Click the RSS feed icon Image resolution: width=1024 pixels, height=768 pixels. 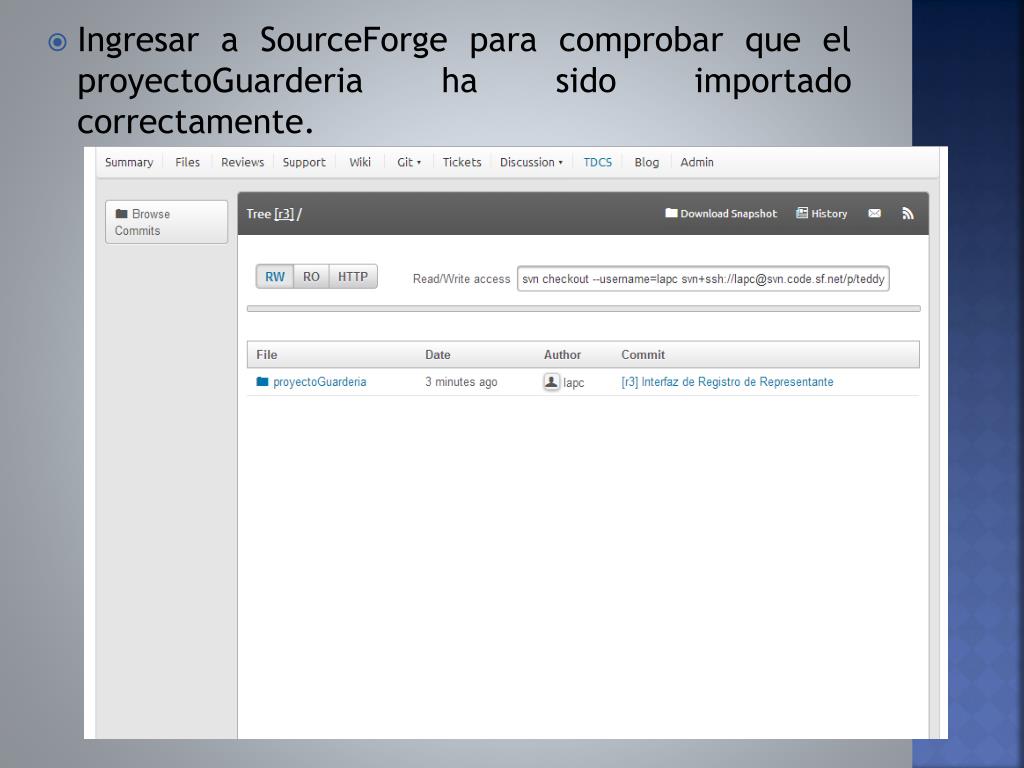(x=908, y=214)
